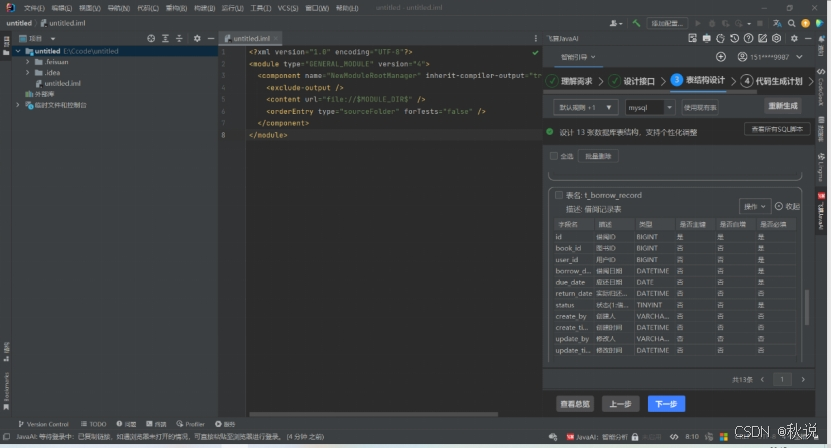
Task: Open the 智能引导 mode dropdown
Action: (578, 57)
